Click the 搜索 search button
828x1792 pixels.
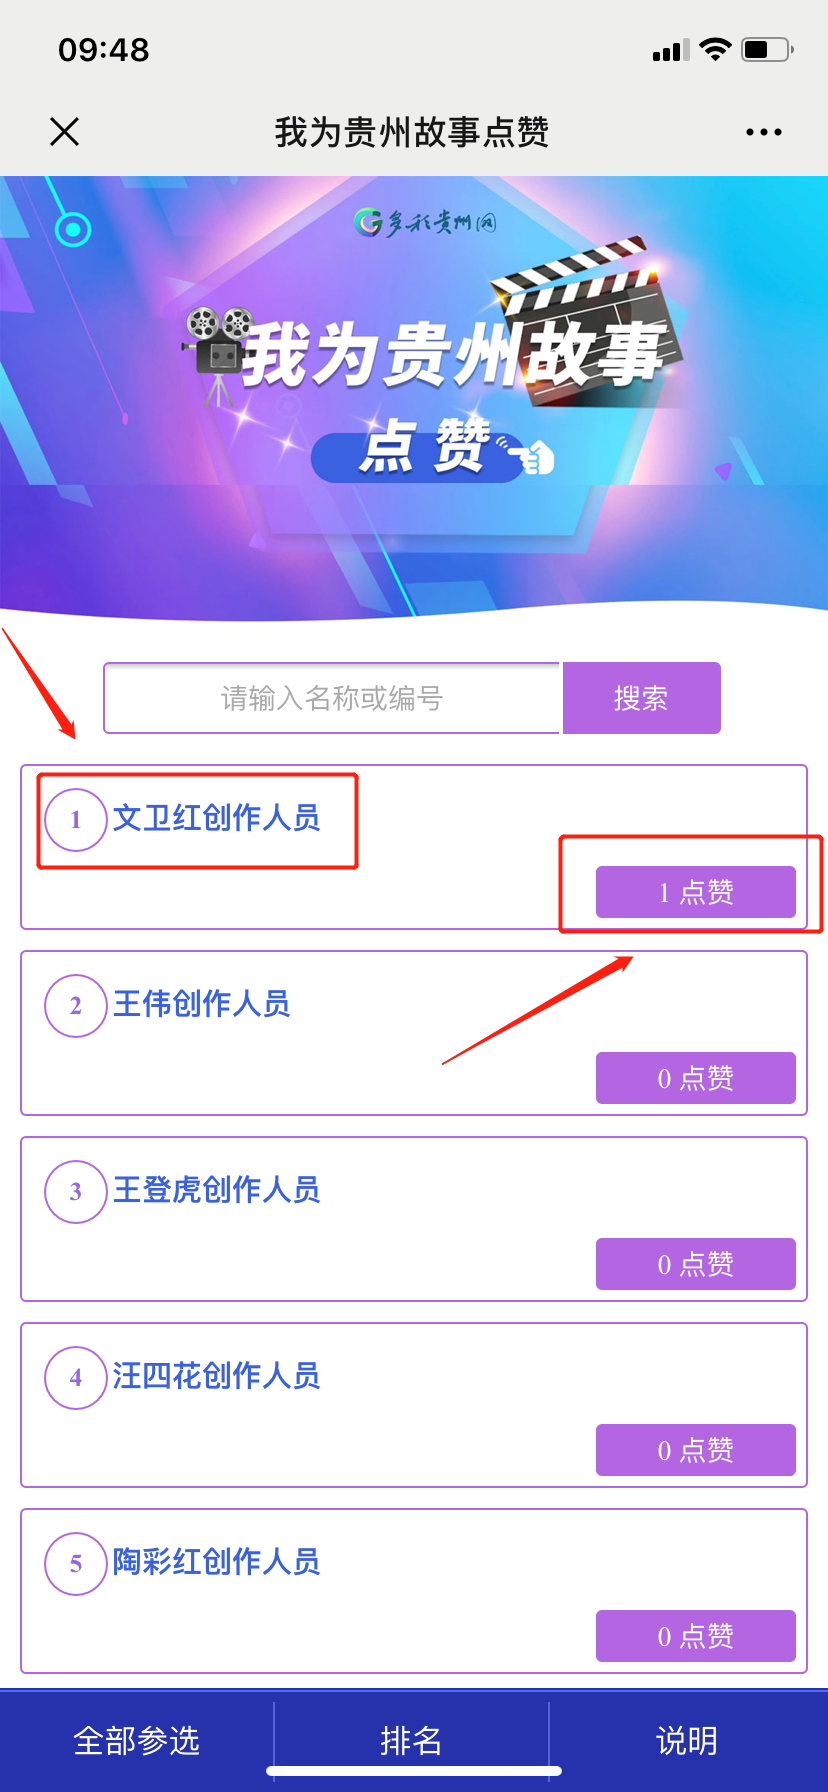641,698
